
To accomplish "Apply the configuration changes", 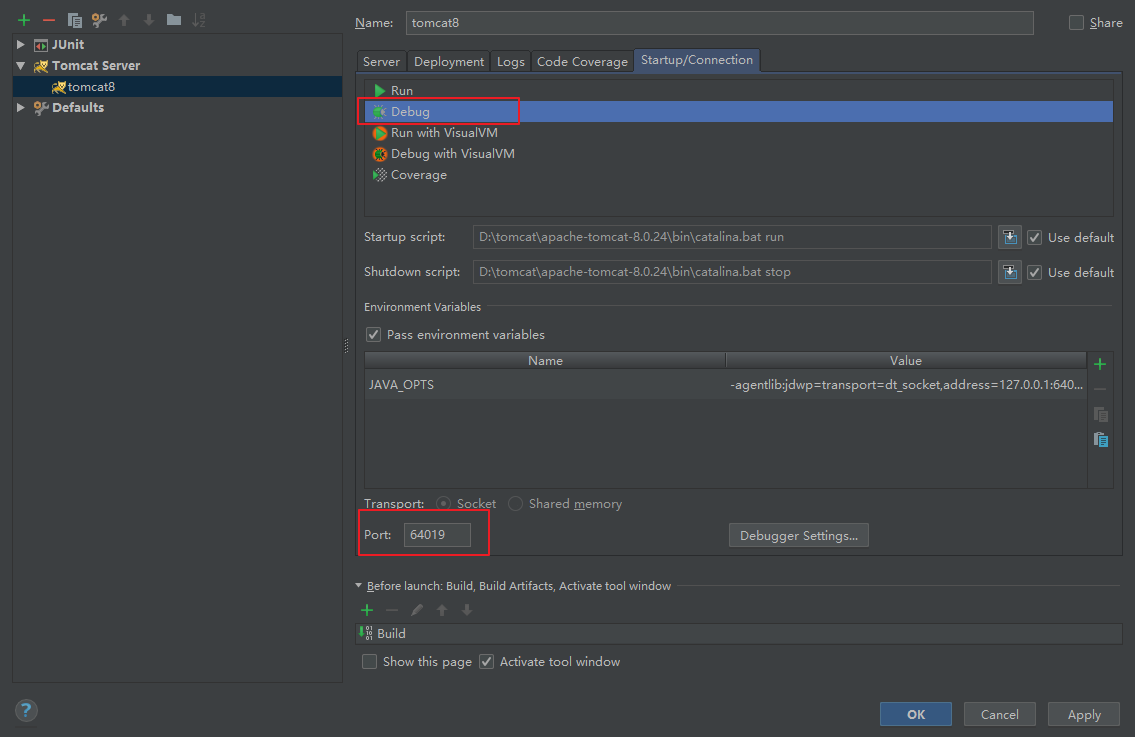I will [1083, 714].
